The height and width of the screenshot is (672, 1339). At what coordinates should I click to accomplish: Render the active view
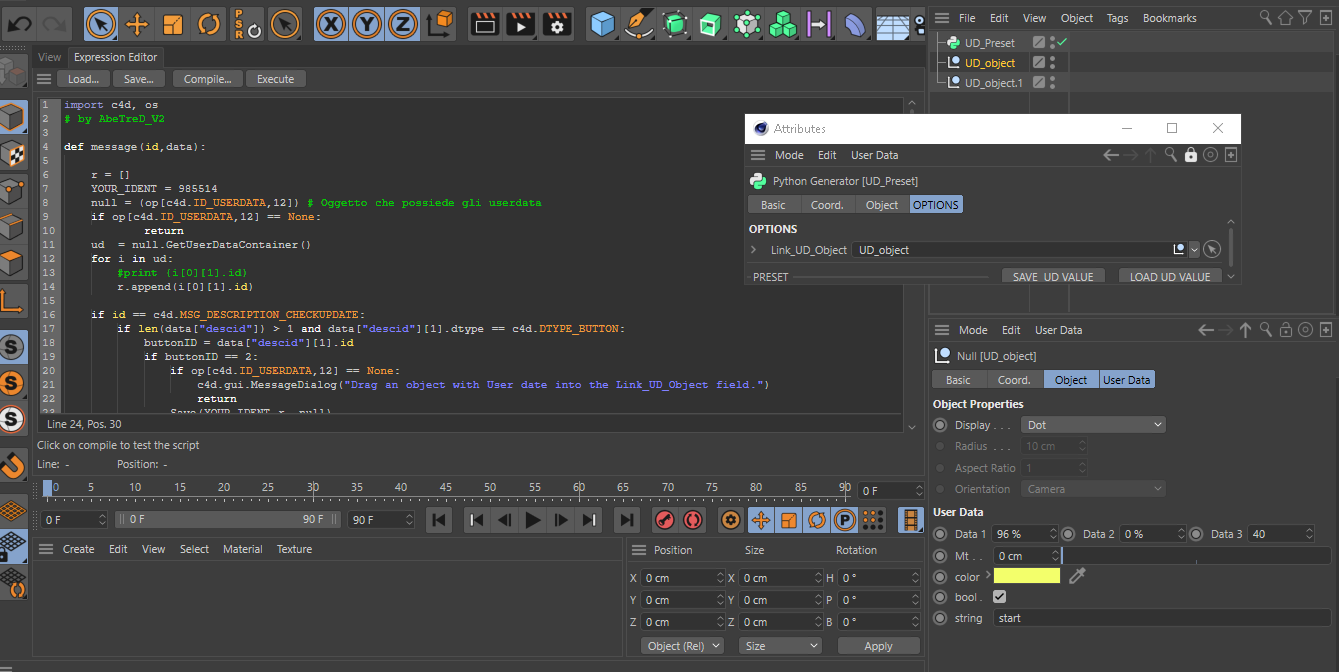point(484,23)
